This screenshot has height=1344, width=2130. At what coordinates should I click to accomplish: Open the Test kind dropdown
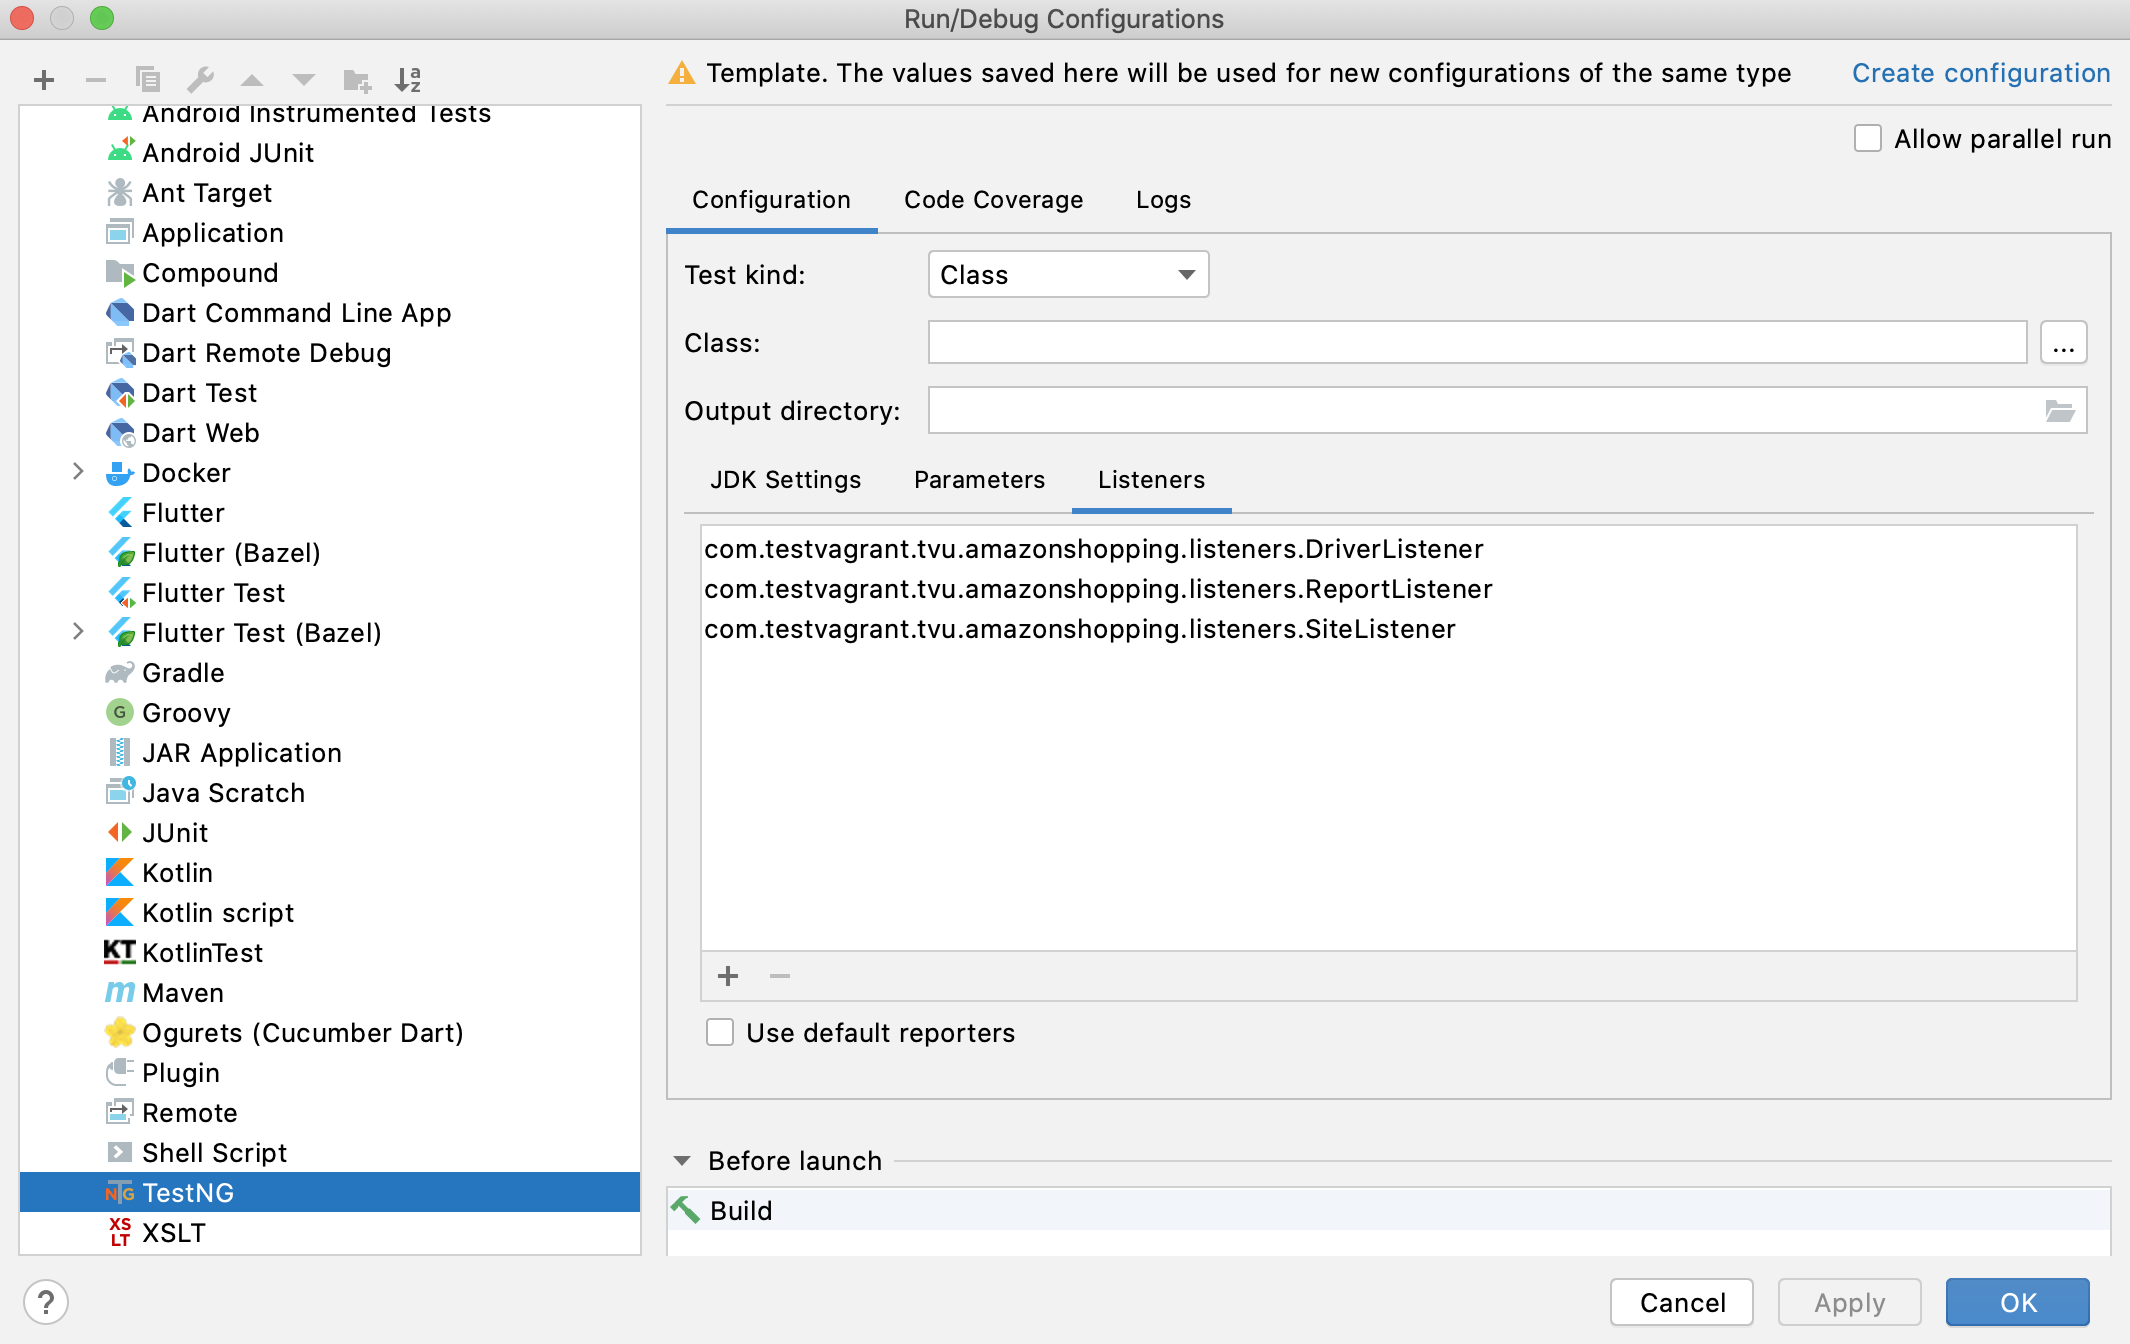tap(1068, 275)
